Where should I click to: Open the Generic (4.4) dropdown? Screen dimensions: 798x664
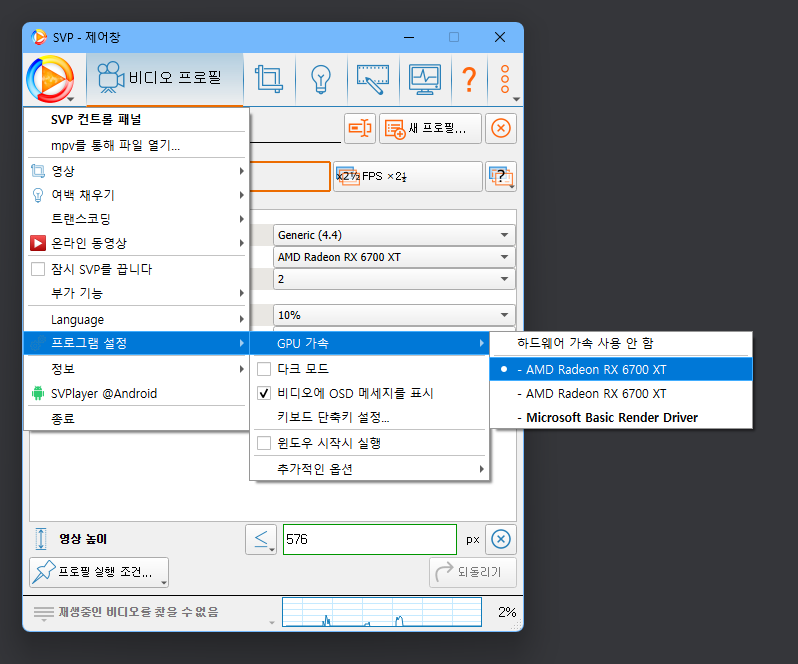click(x=394, y=235)
